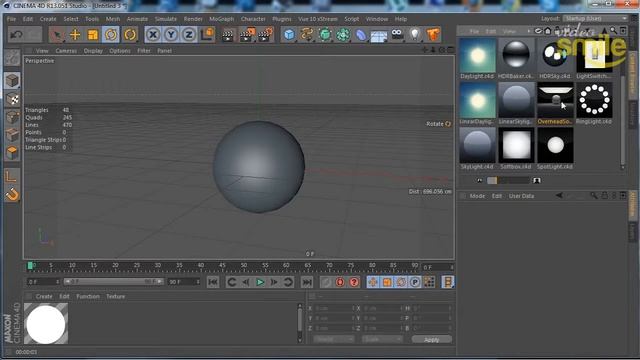
Task: Click the green playhead marker at frame 0
Action: [30, 266]
